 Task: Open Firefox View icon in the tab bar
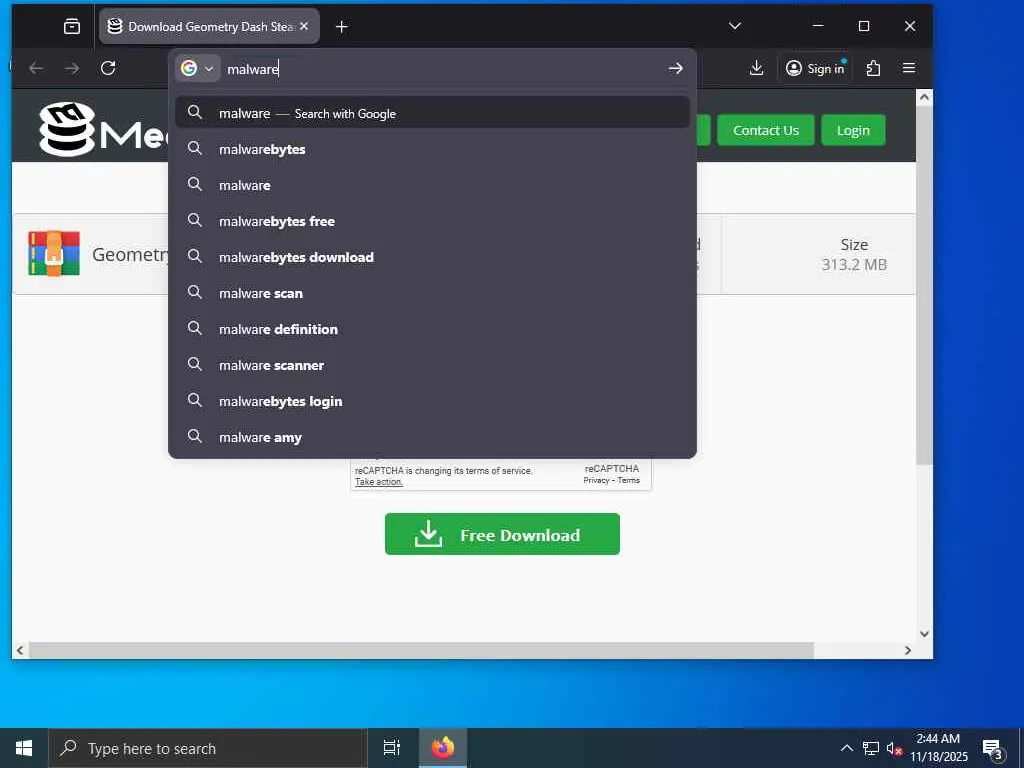tap(72, 26)
